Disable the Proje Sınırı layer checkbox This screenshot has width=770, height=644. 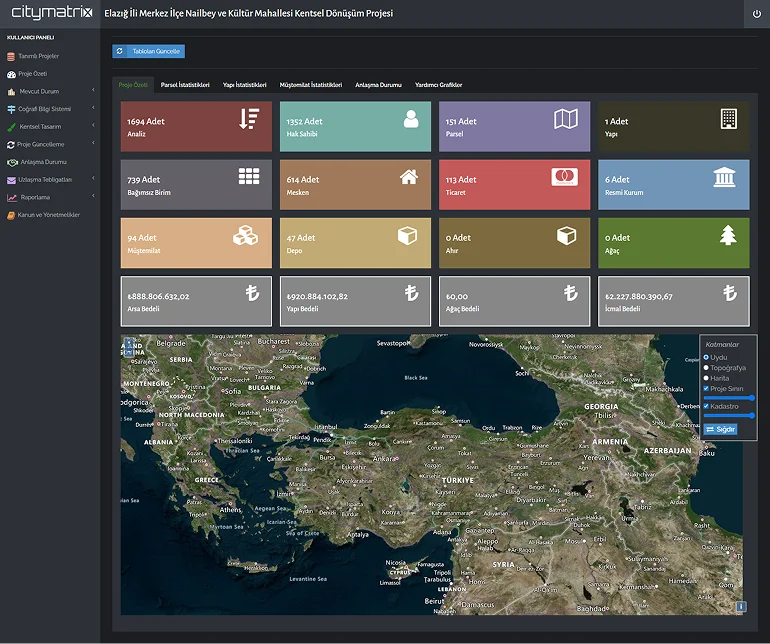(x=706, y=388)
